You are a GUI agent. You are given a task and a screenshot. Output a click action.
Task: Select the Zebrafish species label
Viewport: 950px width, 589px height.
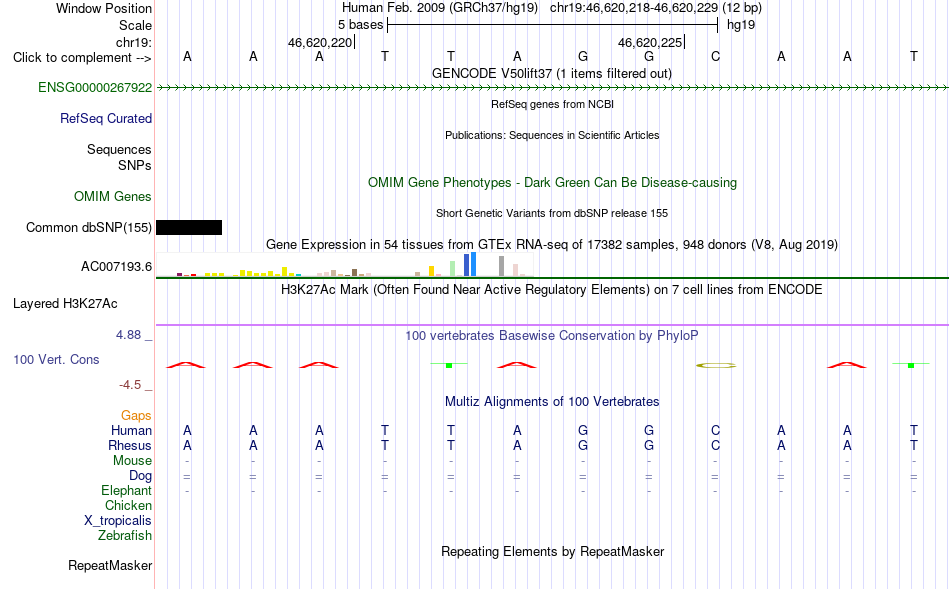pyautogui.click(x=125, y=536)
